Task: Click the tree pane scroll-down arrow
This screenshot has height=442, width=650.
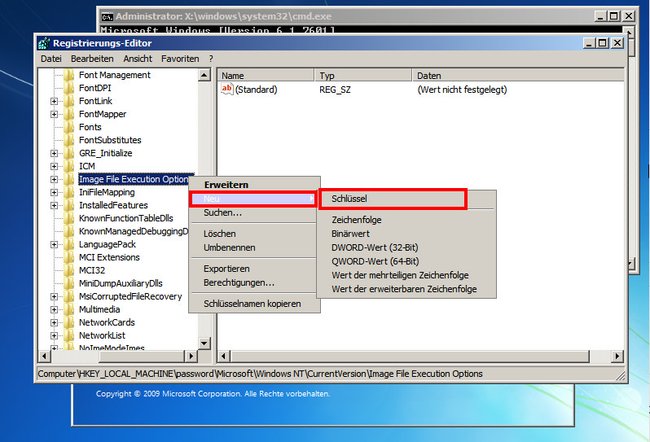Action: coord(204,343)
